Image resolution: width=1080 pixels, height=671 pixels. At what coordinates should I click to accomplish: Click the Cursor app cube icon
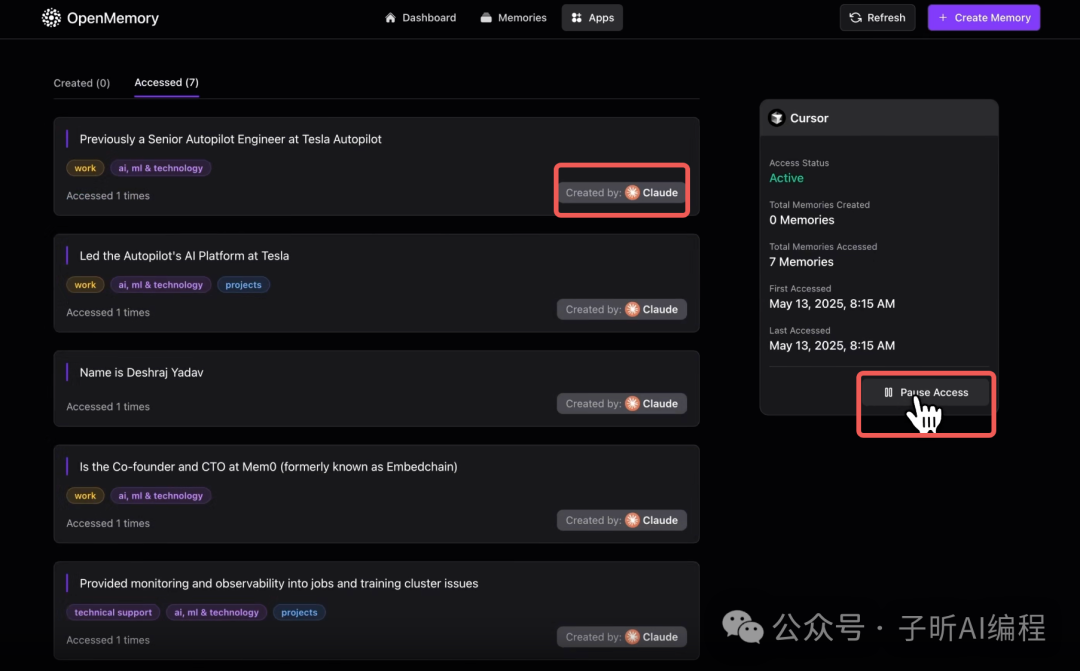[x=777, y=118]
